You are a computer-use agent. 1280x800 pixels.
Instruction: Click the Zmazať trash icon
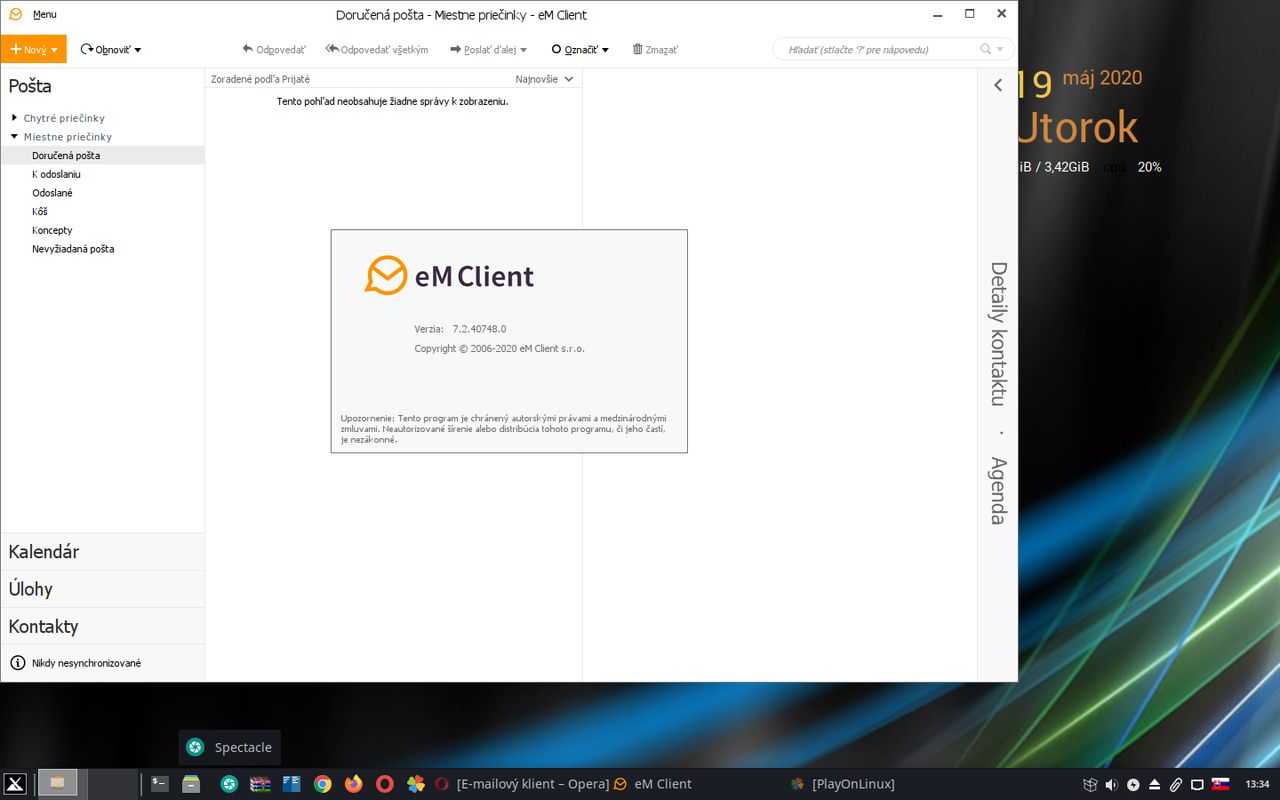coord(637,49)
